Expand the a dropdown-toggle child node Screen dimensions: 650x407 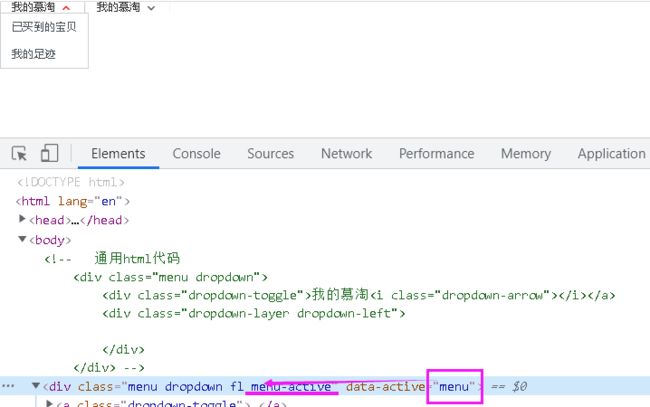[49, 403]
